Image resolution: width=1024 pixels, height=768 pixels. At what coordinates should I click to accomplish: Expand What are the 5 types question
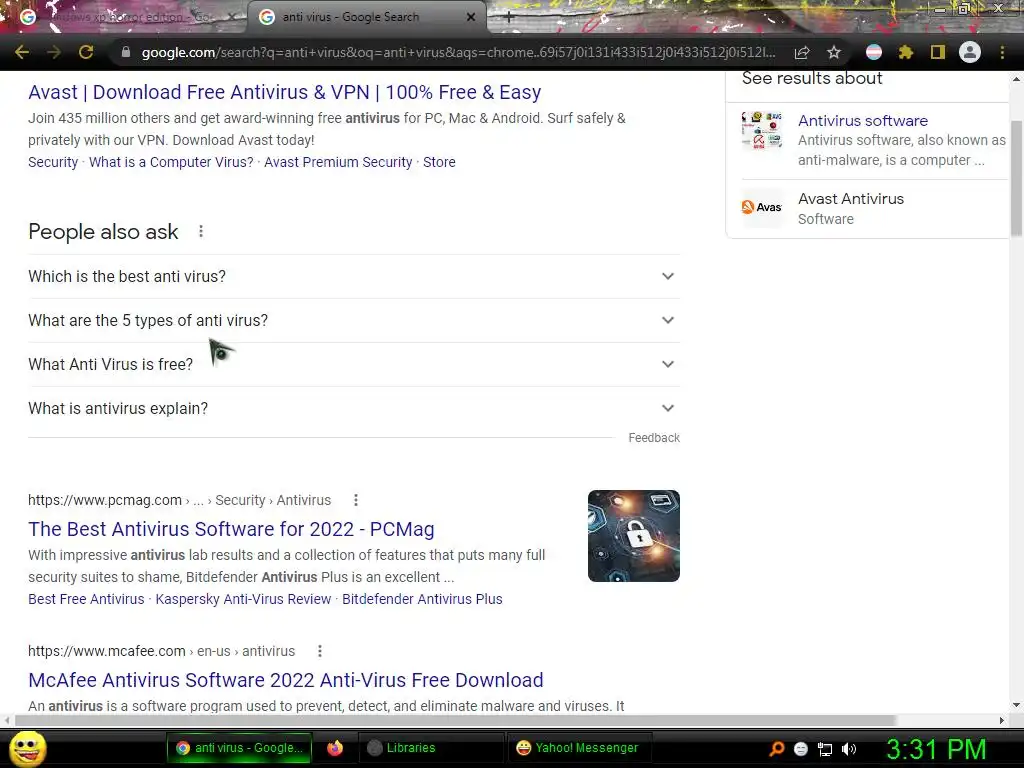354,320
